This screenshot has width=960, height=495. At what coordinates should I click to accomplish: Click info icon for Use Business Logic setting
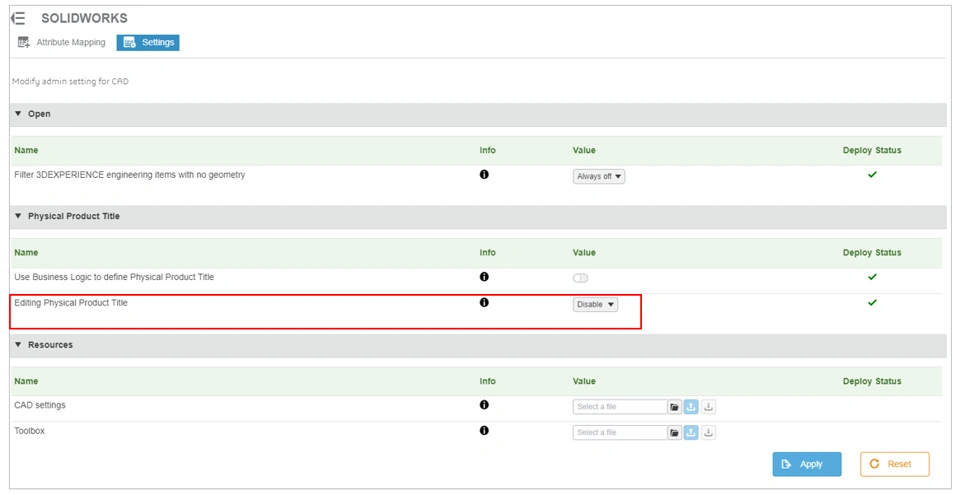click(x=484, y=277)
